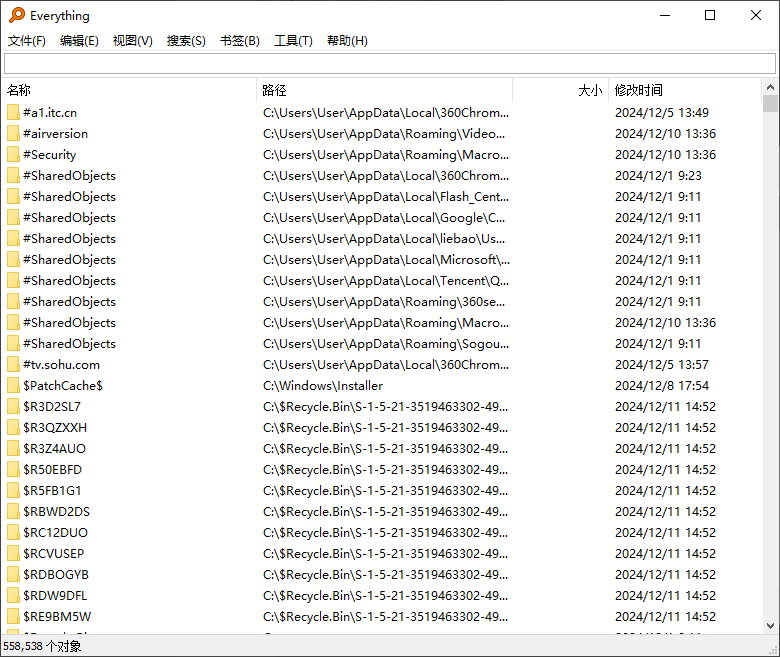The image size is (780, 657).
Task: Click the path containing Flash_Cent
Action: click(x=386, y=197)
